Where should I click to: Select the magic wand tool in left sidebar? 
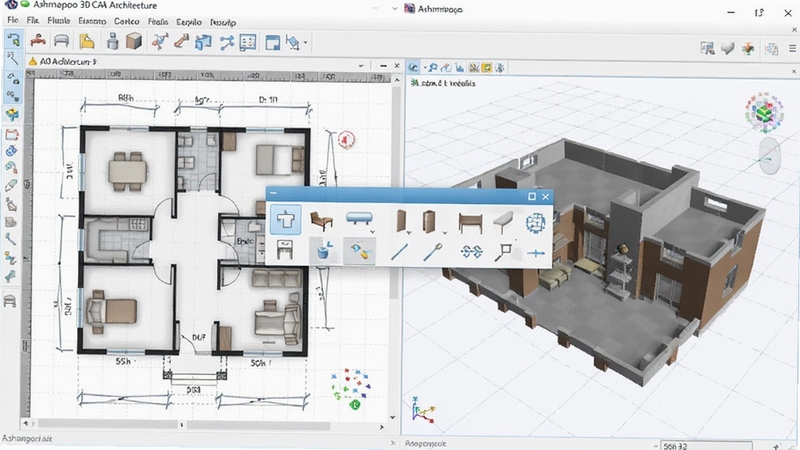[12, 58]
